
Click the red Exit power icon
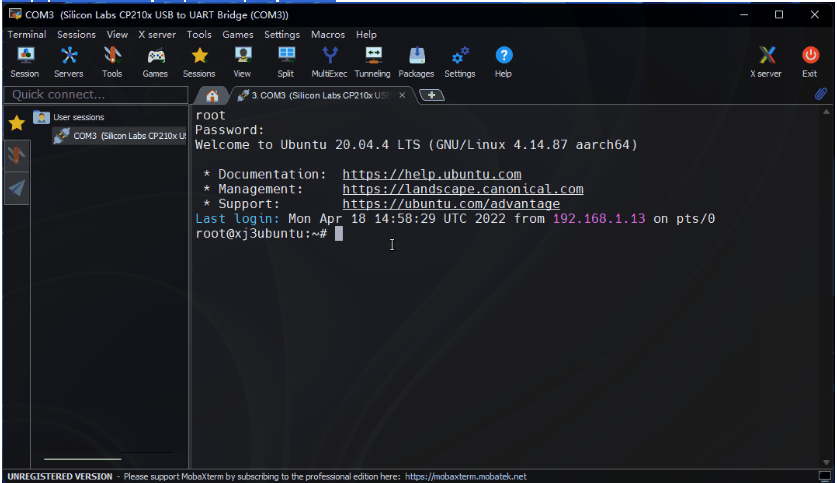[x=810, y=62]
